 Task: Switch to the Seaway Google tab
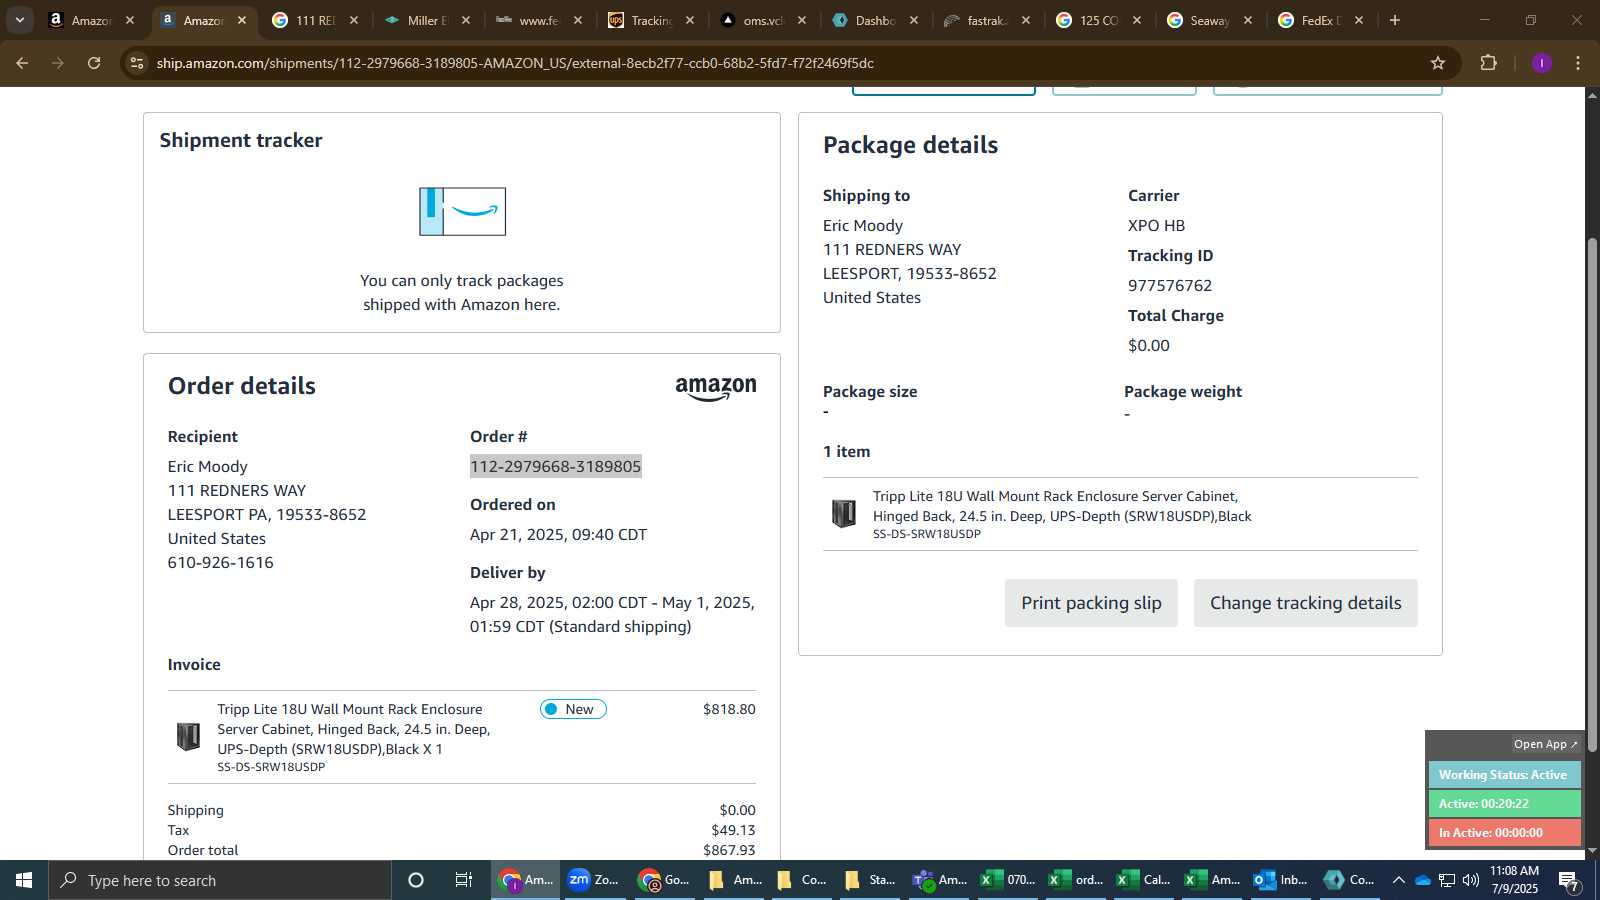[x=1208, y=20]
